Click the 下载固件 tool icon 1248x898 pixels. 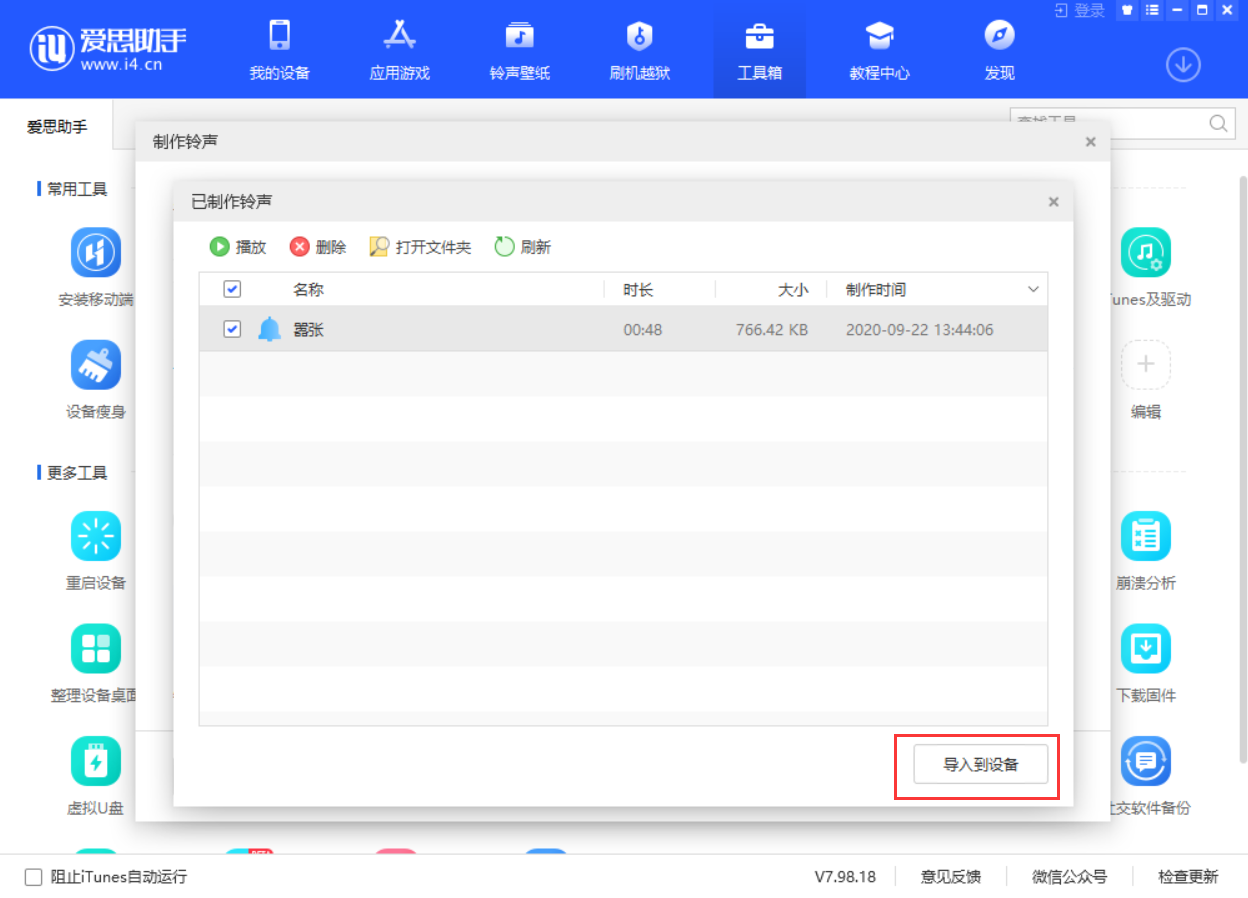(1145, 650)
